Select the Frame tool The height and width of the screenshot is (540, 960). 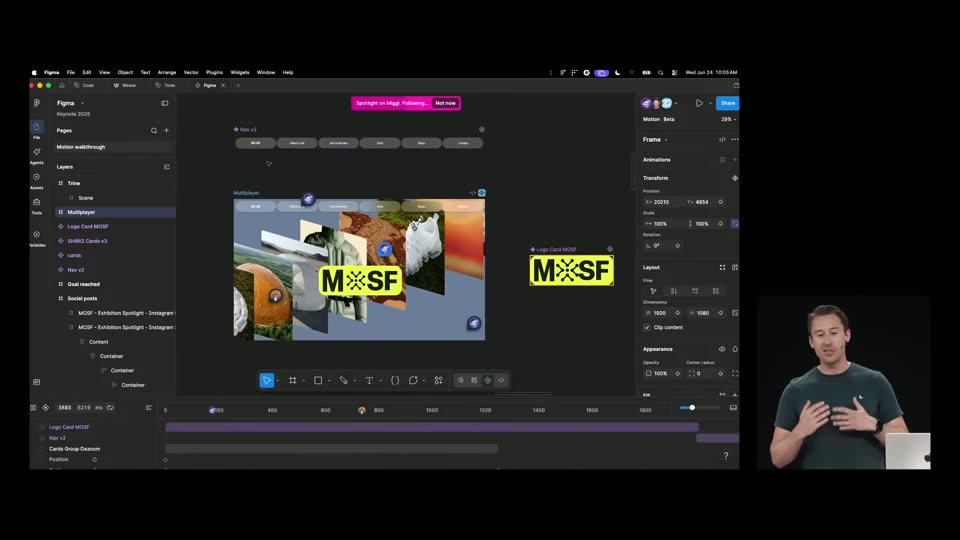click(293, 380)
